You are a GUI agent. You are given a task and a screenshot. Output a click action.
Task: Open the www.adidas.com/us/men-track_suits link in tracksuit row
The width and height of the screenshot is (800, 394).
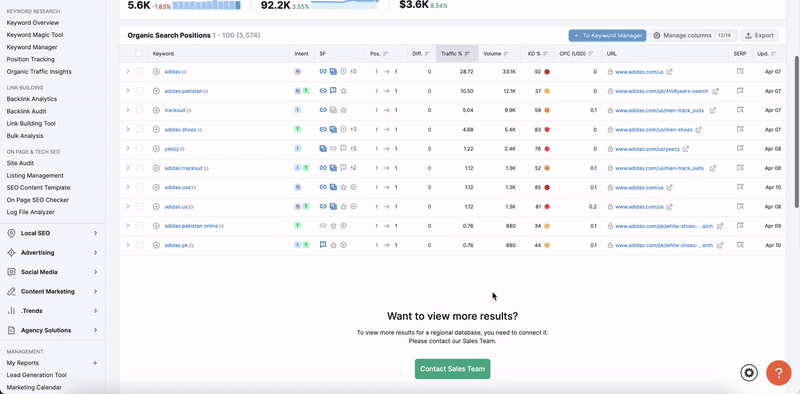pos(659,110)
